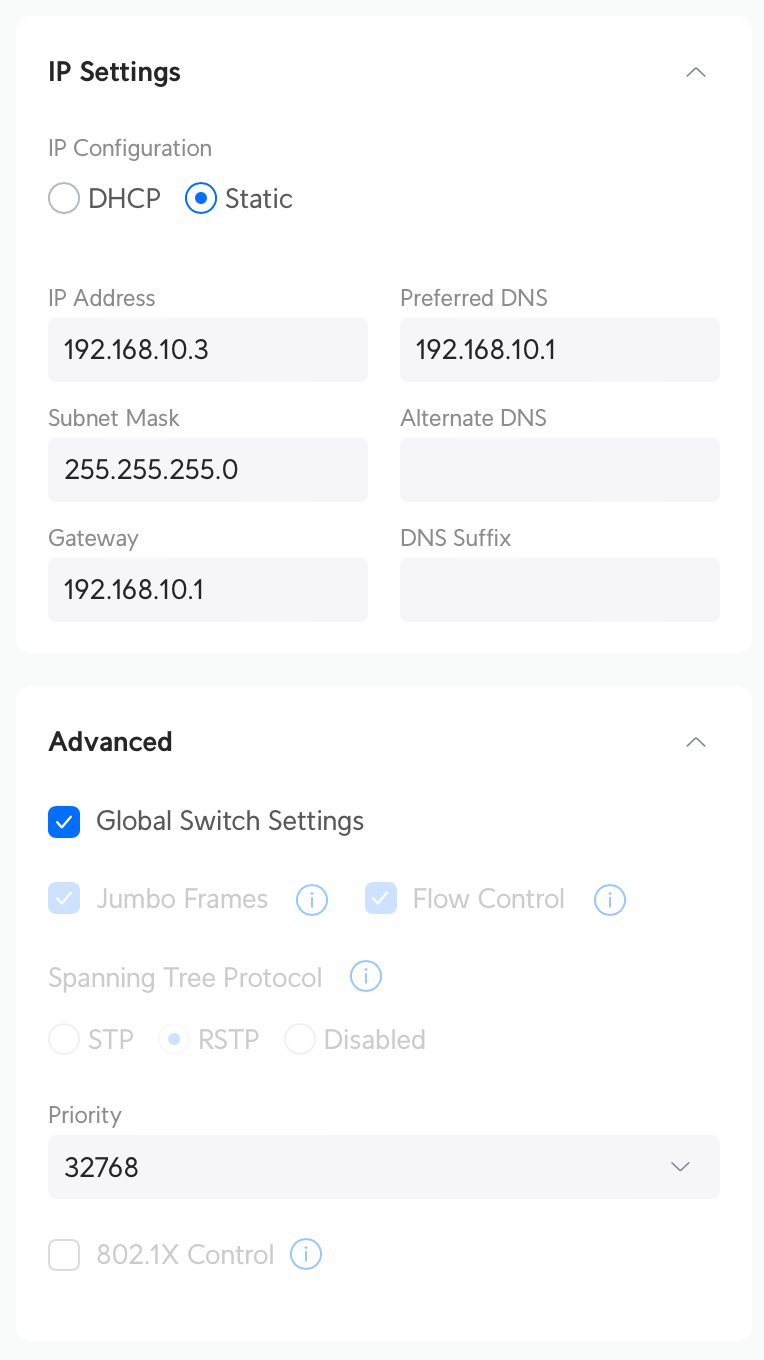The width and height of the screenshot is (764, 1360).
Task: Select Disabled for Spanning Tree Protocol
Action: [x=300, y=1040]
